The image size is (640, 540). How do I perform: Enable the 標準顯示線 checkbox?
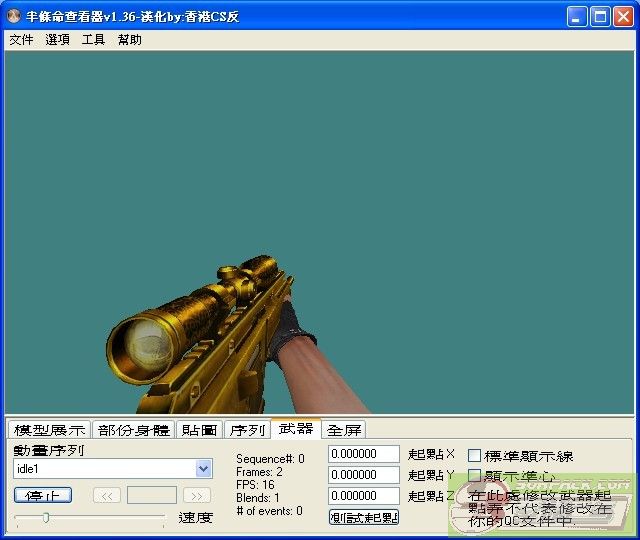(x=475, y=456)
